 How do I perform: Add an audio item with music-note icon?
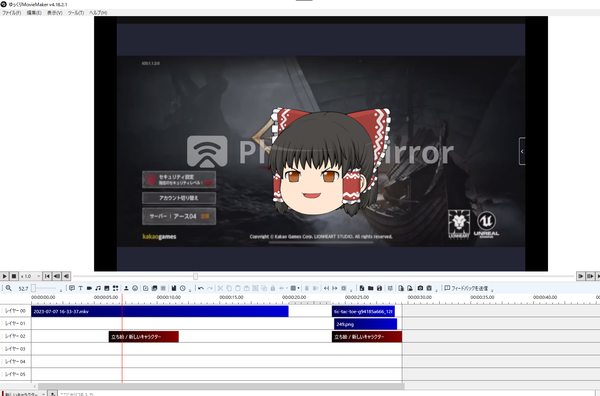(98, 288)
